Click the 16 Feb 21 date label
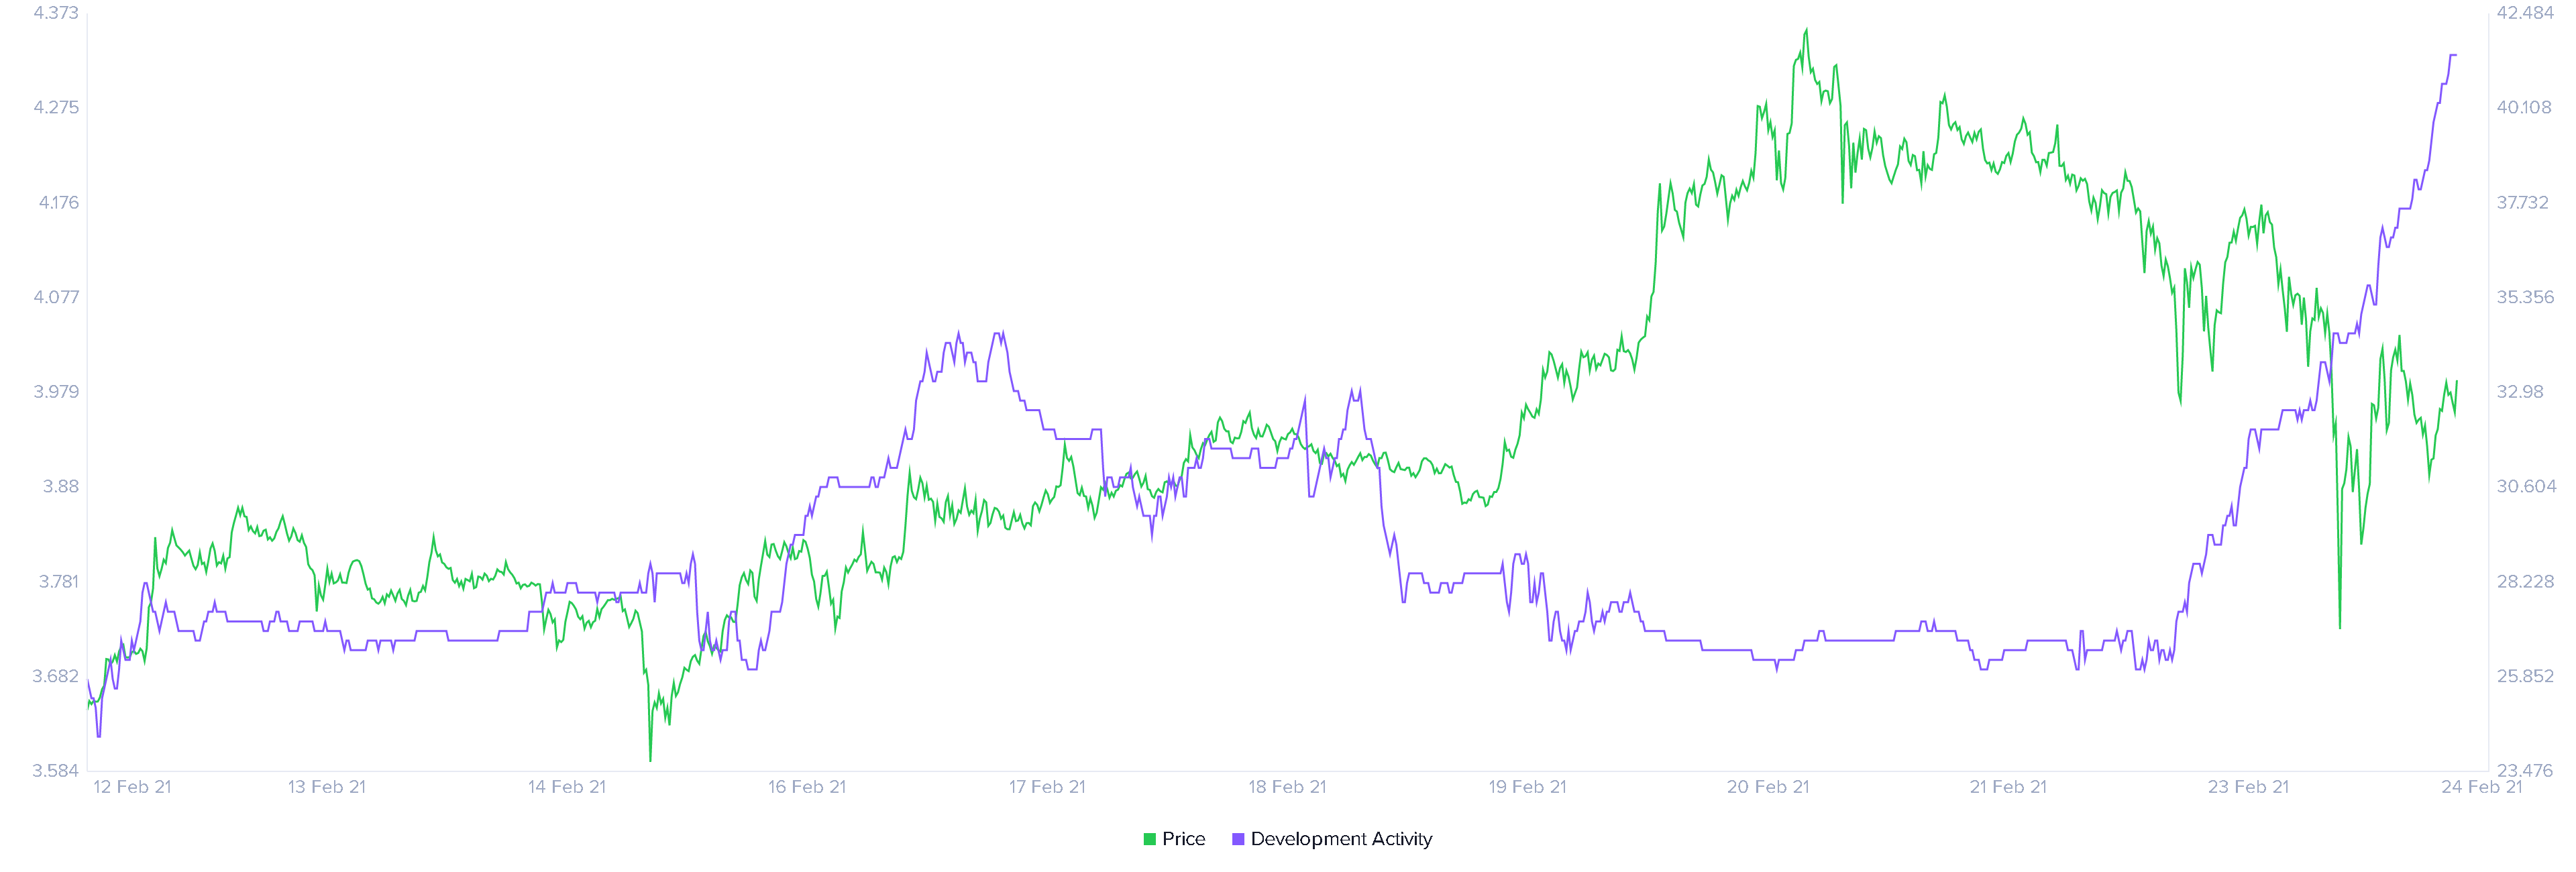 (807, 787)
